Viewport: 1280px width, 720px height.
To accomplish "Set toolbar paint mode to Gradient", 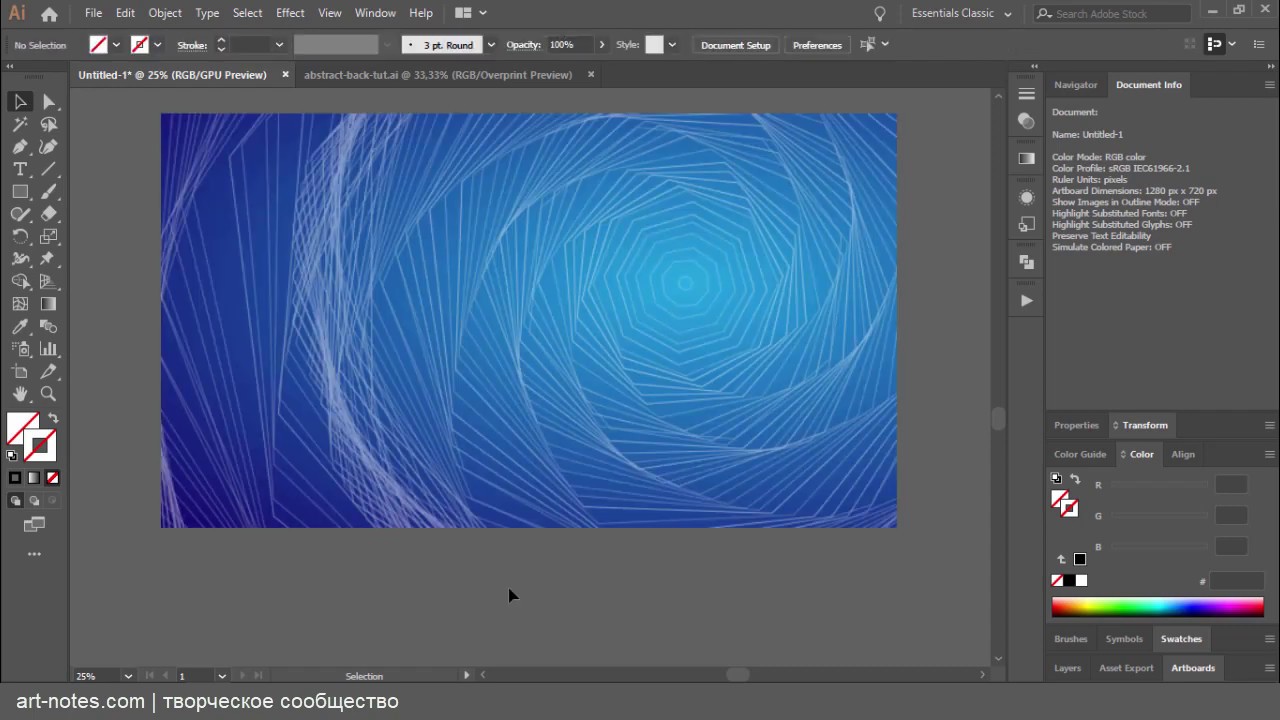I will click(33, 478).
